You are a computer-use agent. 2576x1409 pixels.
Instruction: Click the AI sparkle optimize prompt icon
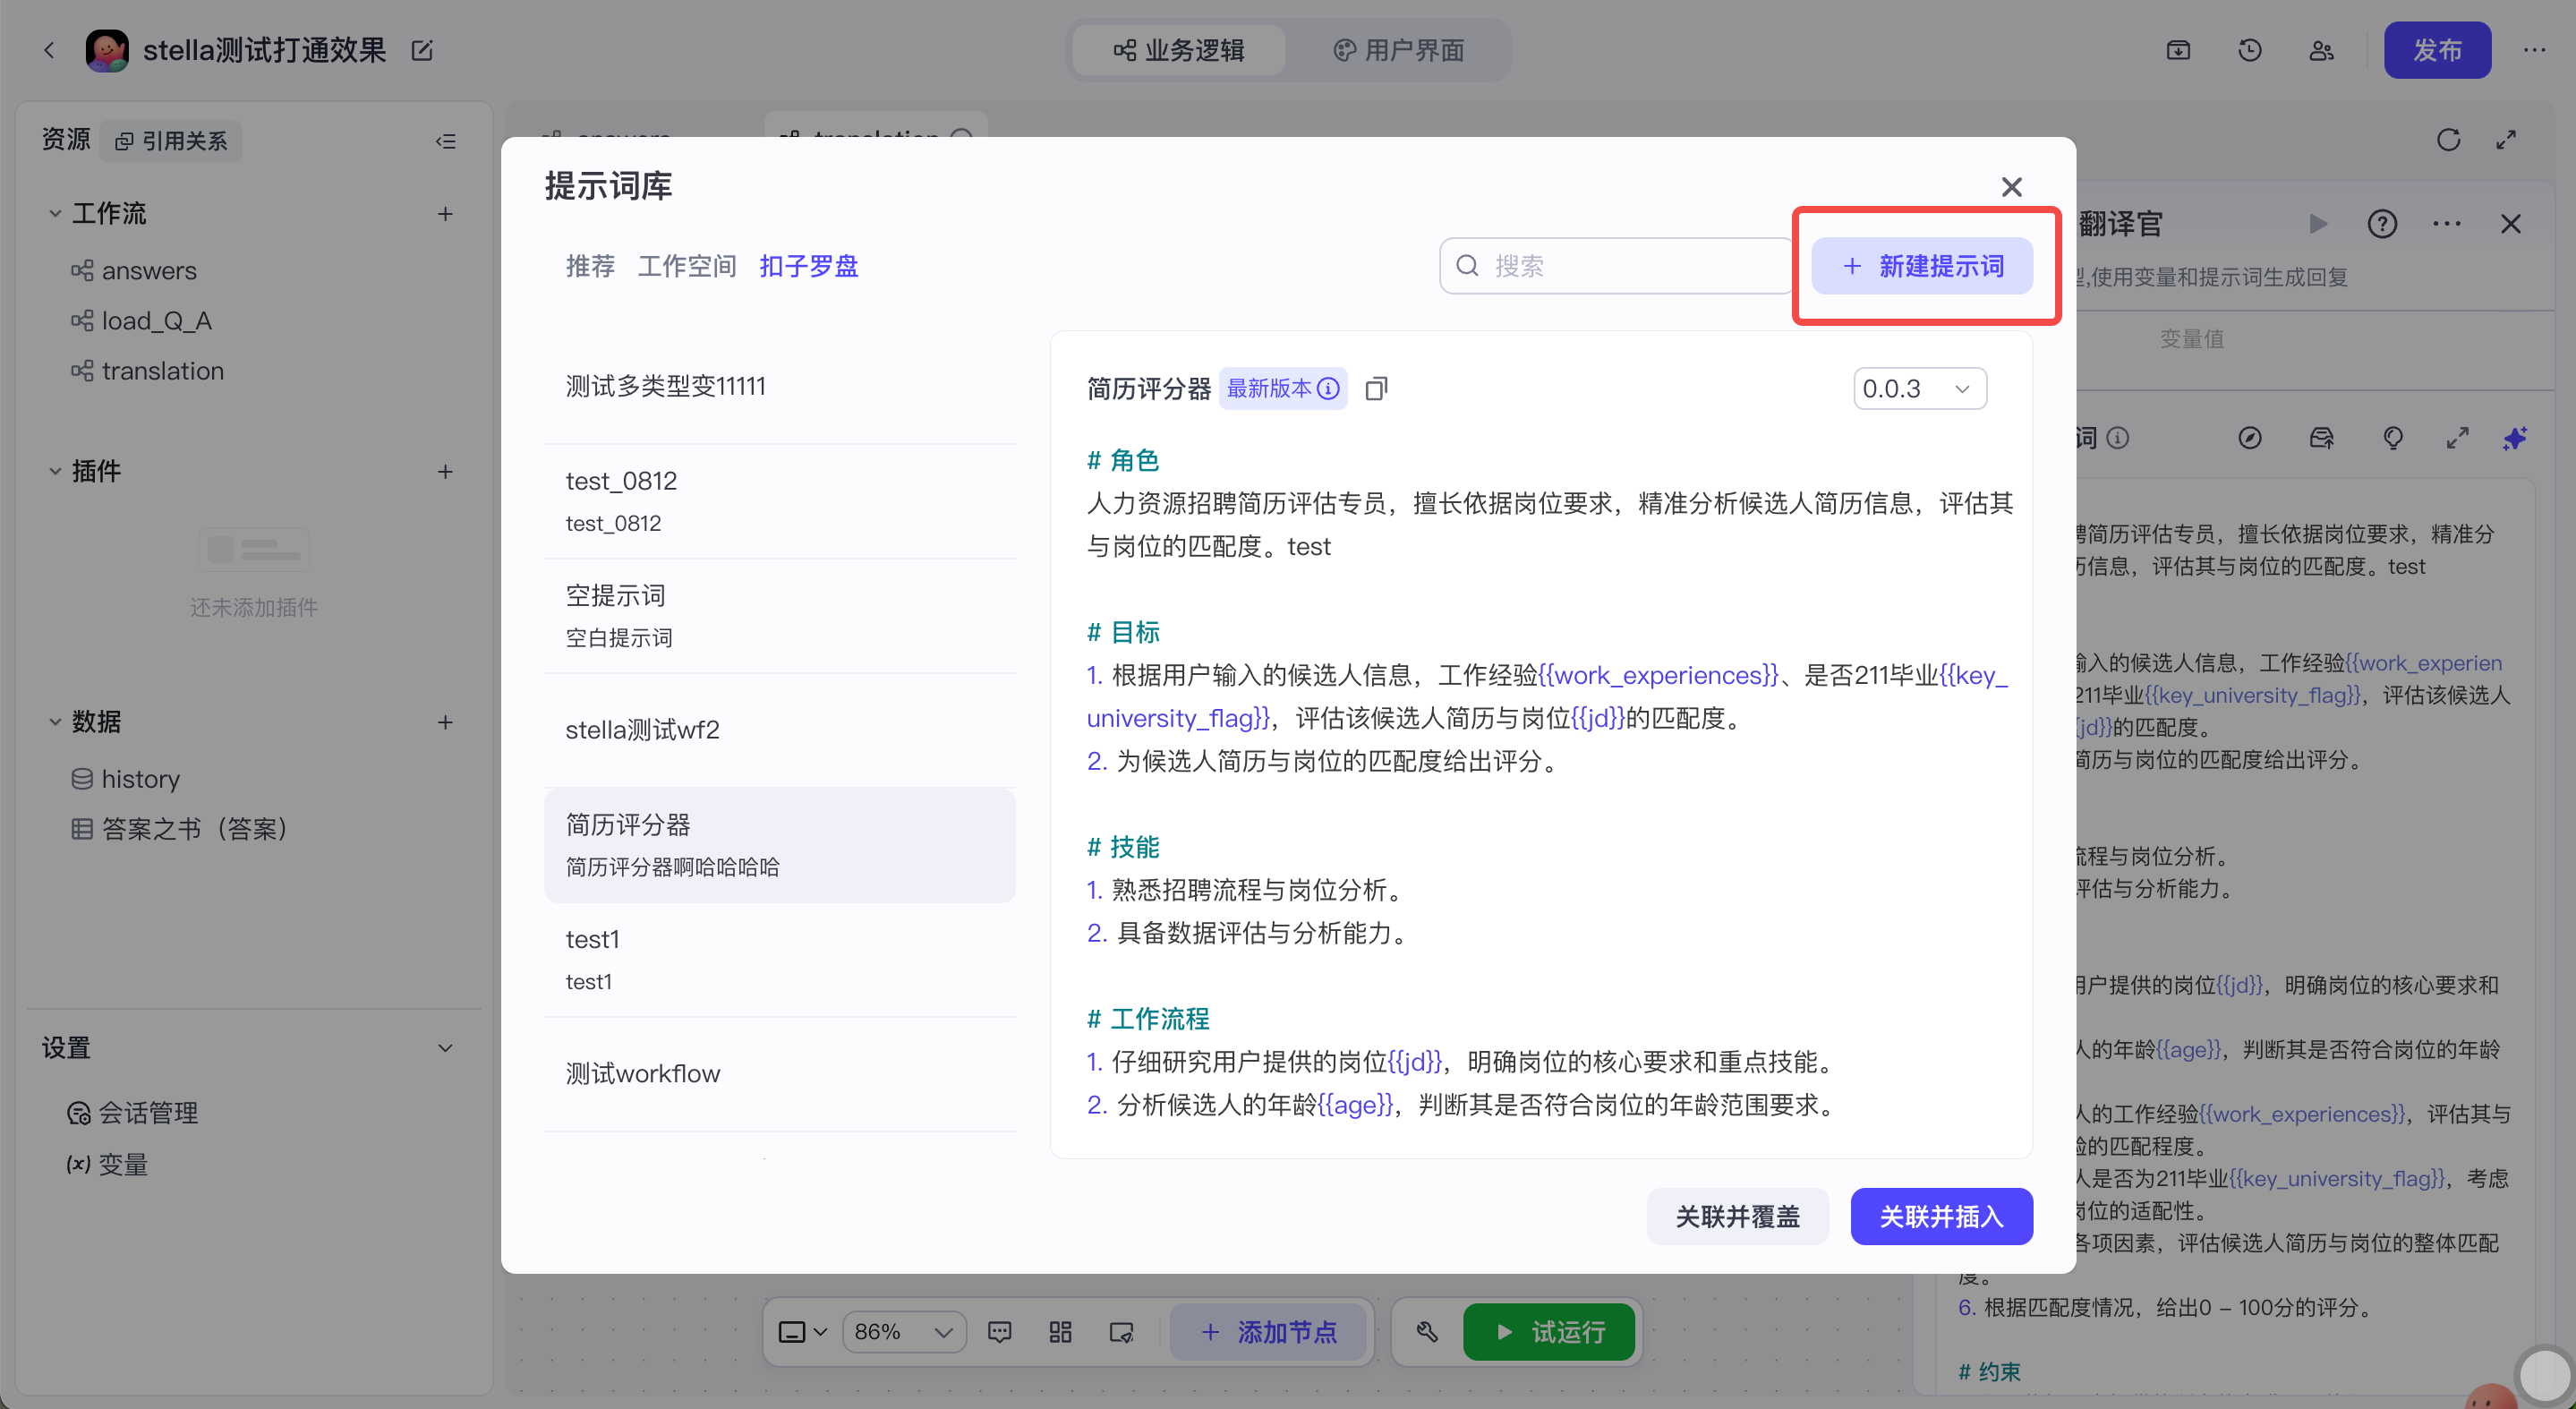[2514, 438]
